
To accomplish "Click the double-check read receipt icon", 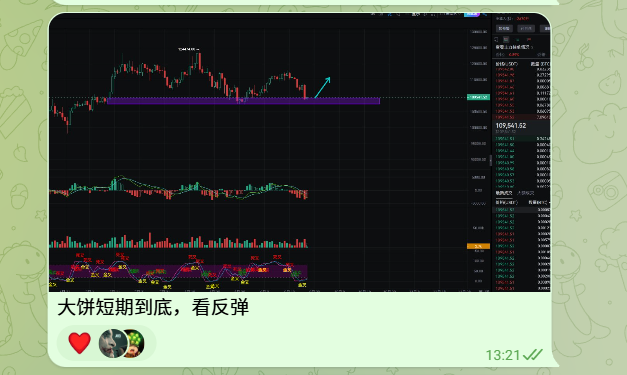I will point(533,354).
